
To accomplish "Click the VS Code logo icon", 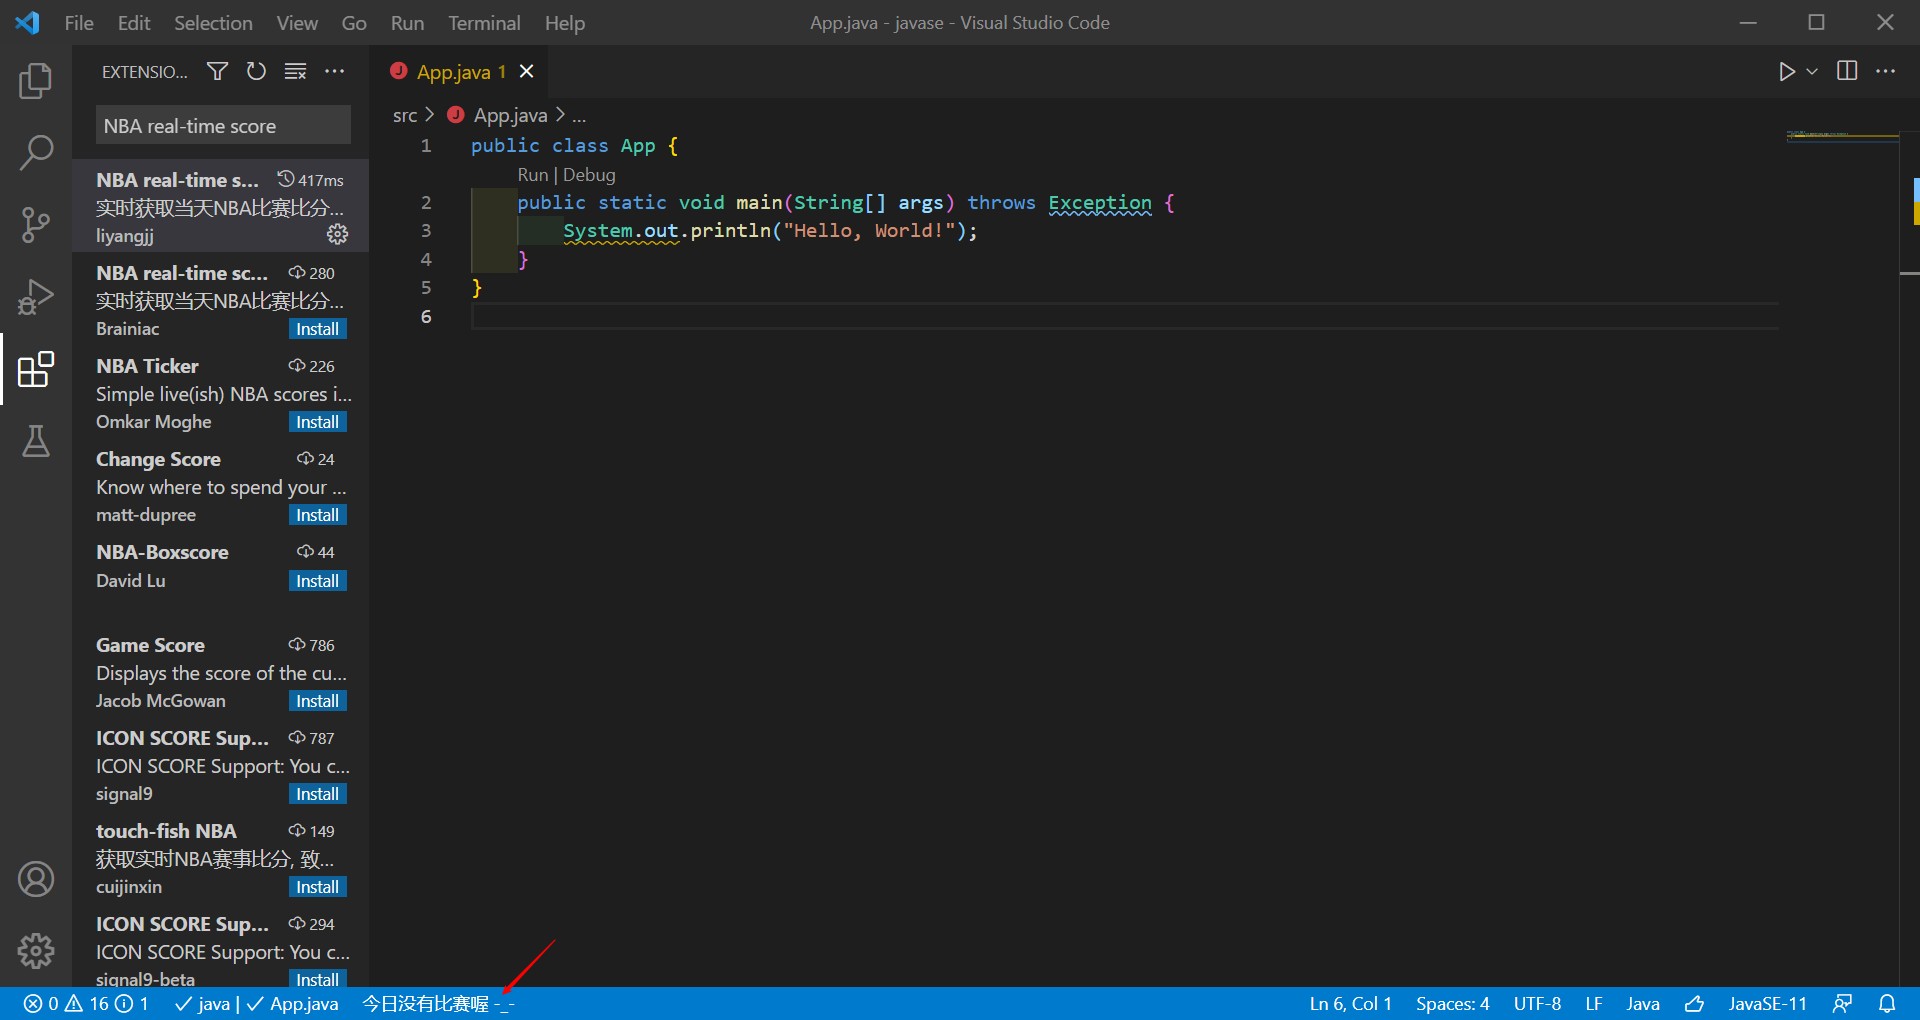I will click(x=27, y=22).
